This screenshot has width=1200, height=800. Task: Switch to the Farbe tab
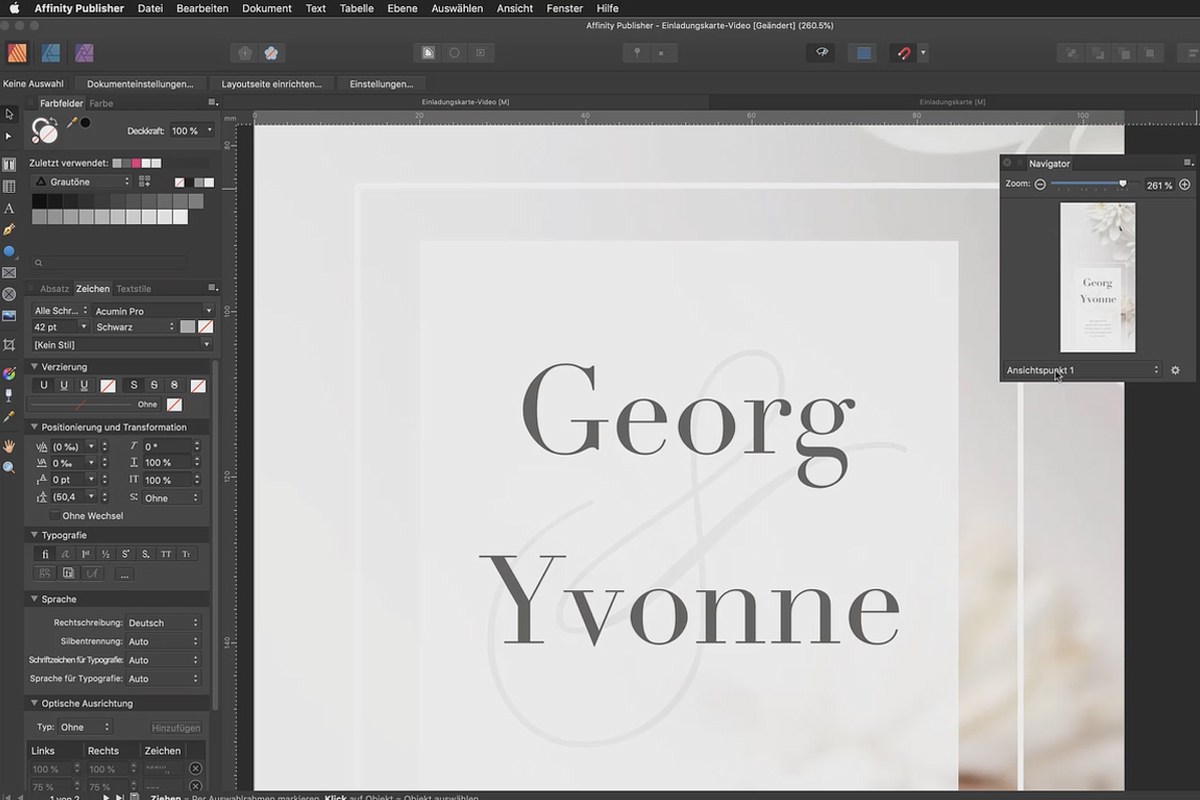(100, 102)
